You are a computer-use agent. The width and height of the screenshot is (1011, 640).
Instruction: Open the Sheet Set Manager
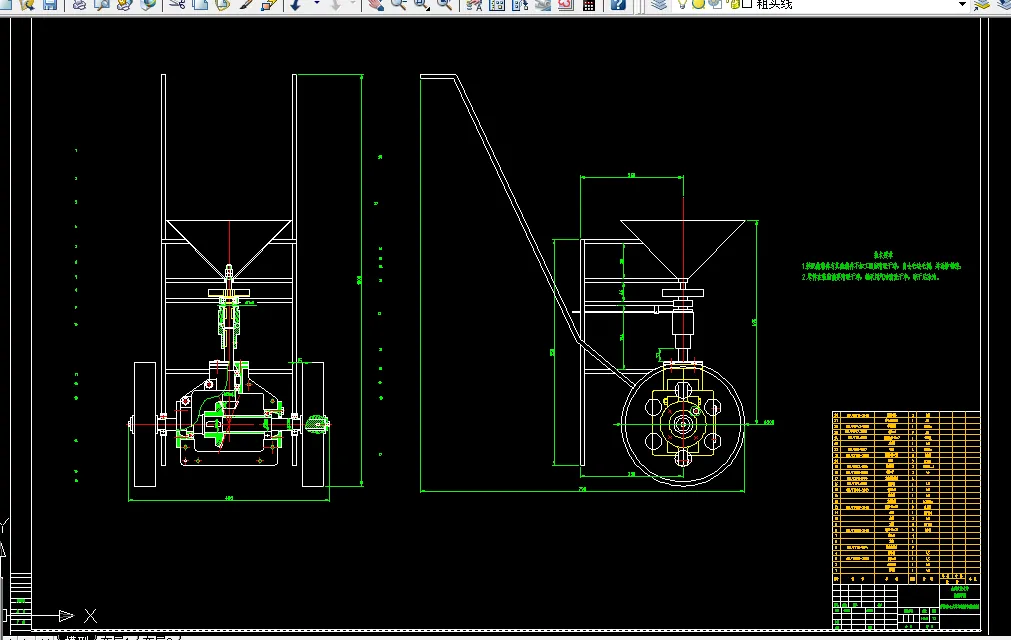(543, 4)
